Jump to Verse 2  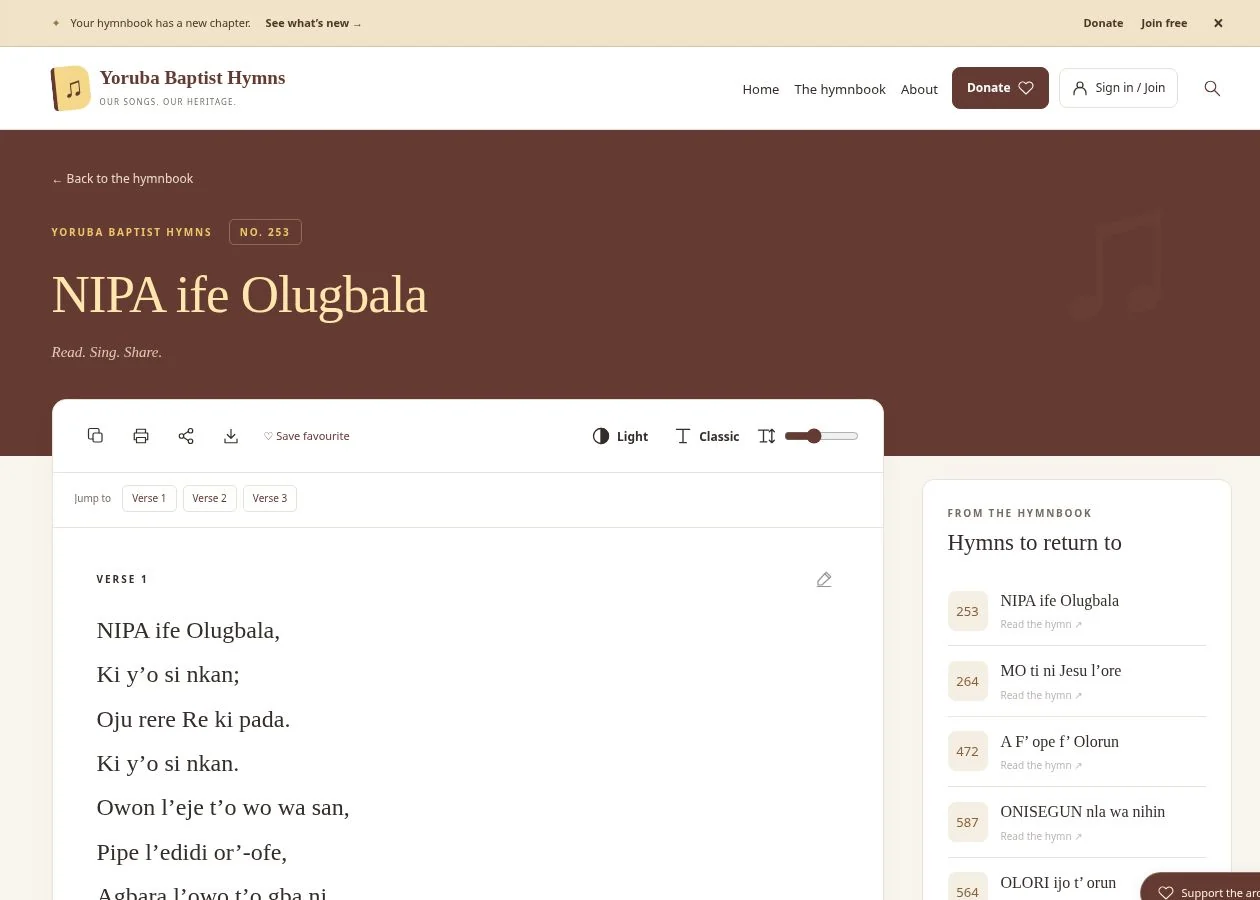210,498
